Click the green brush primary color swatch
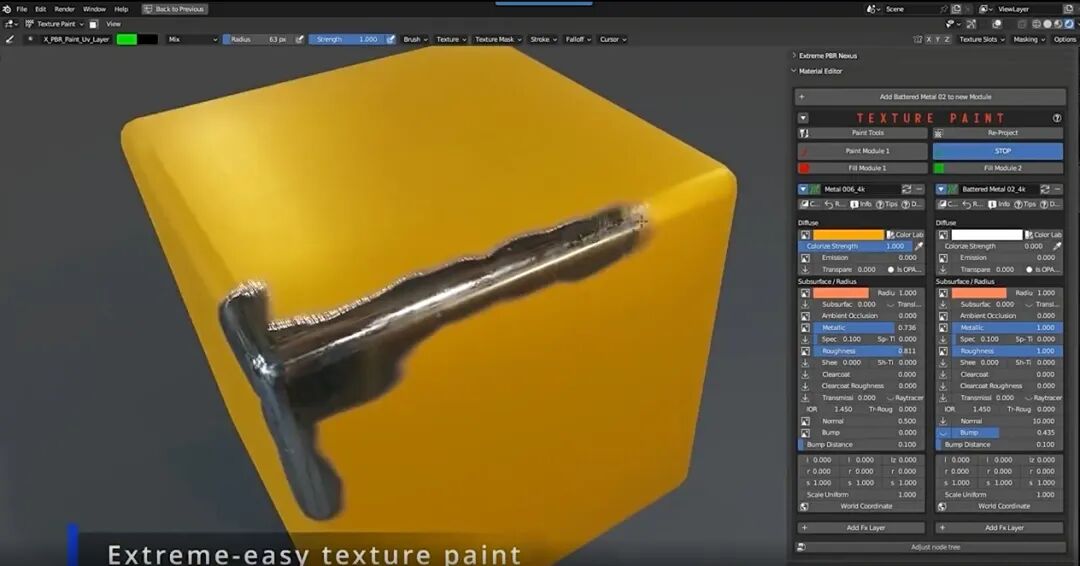Viewport: 1080px width, 566px height. (127, 39)
